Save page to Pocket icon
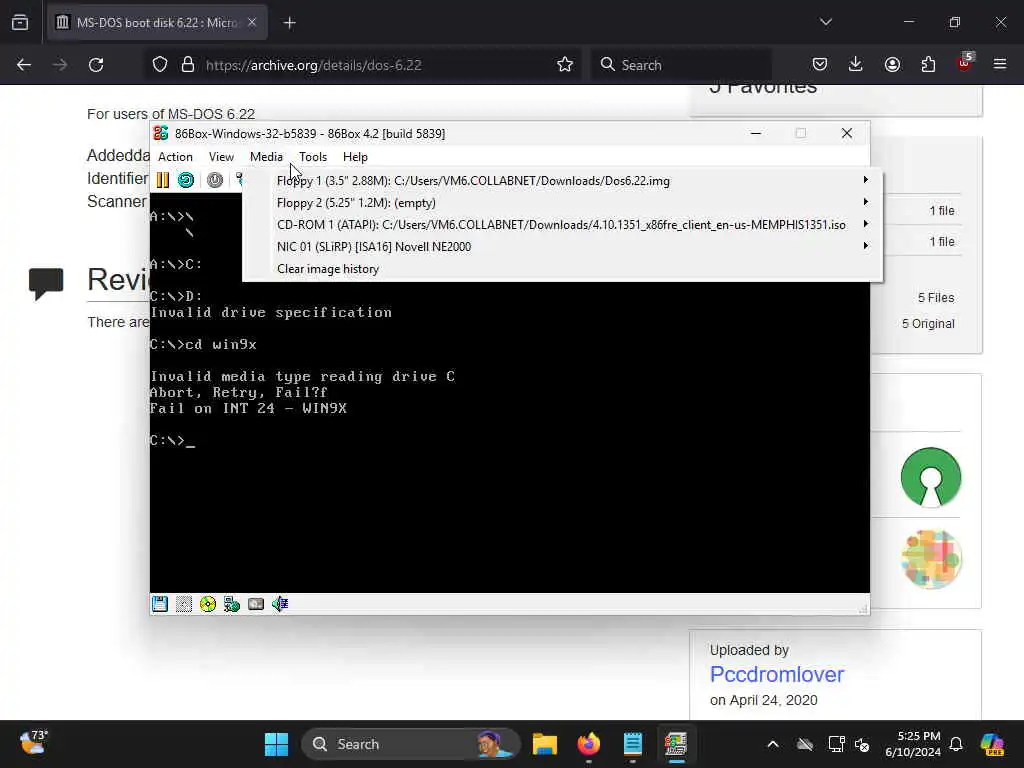Image resolution: width=1024 pixels, height=768 pixels. coord(820,64)
